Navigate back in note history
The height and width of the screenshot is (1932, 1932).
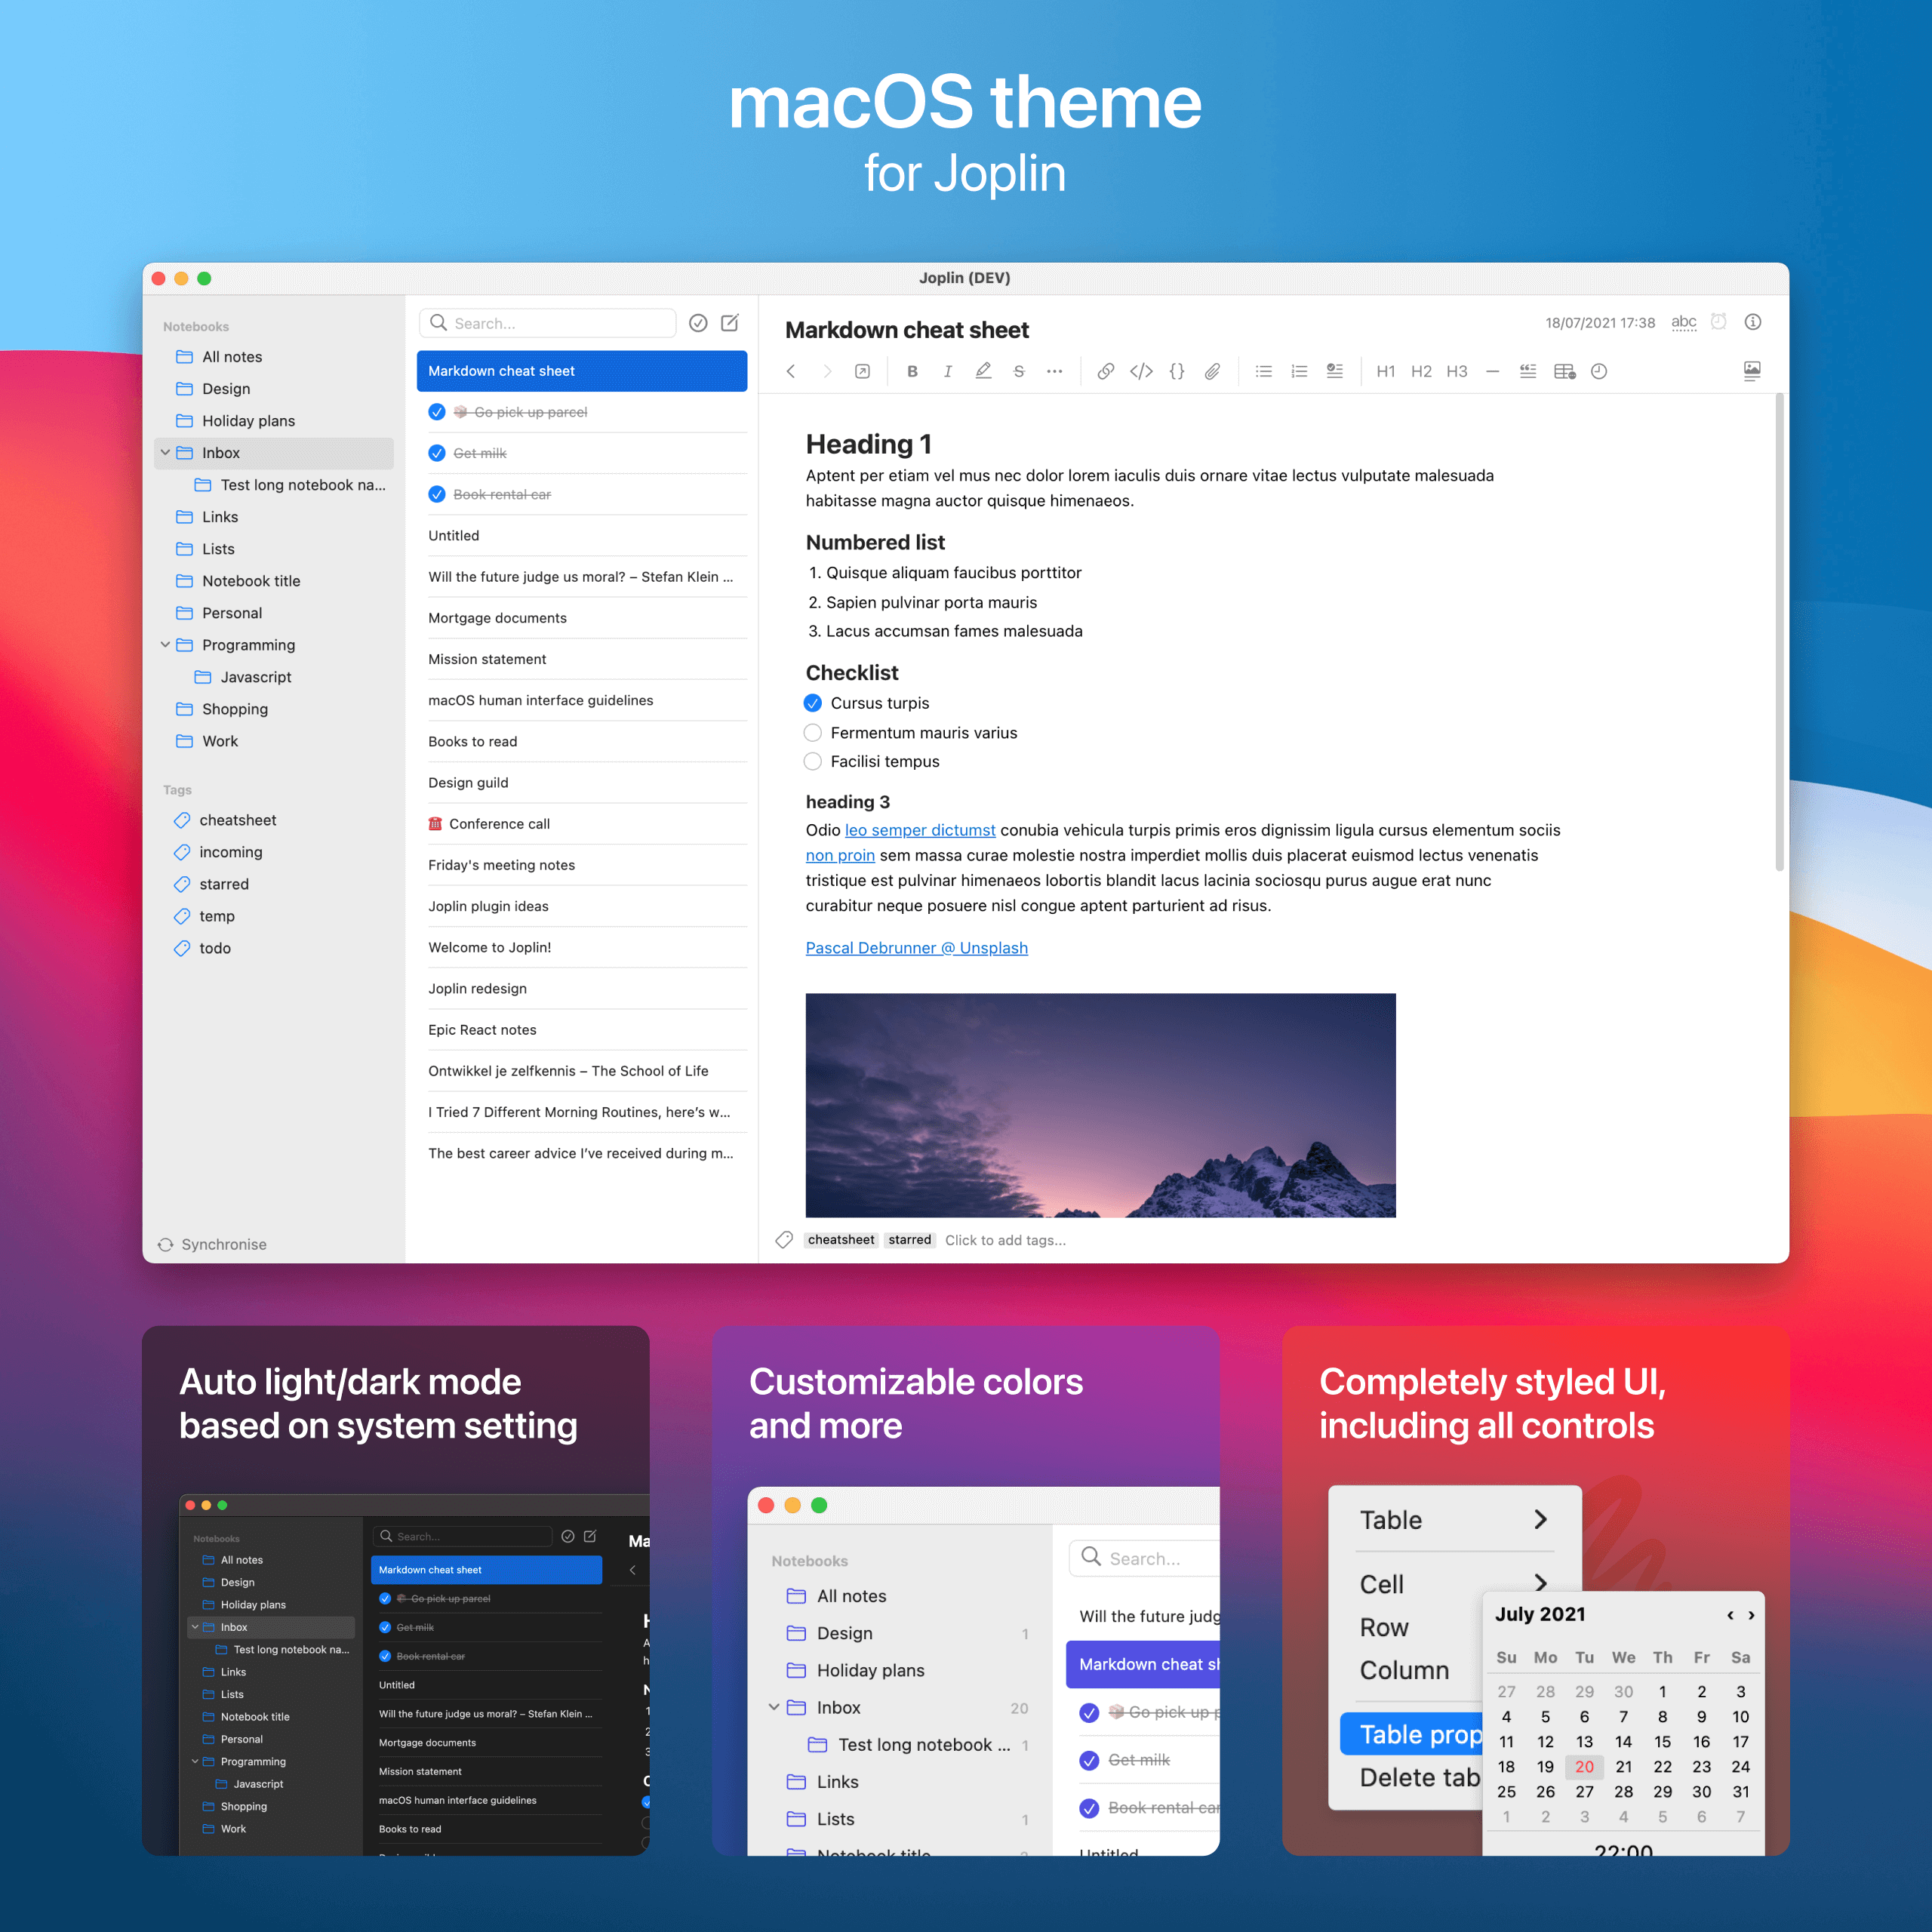791,371
